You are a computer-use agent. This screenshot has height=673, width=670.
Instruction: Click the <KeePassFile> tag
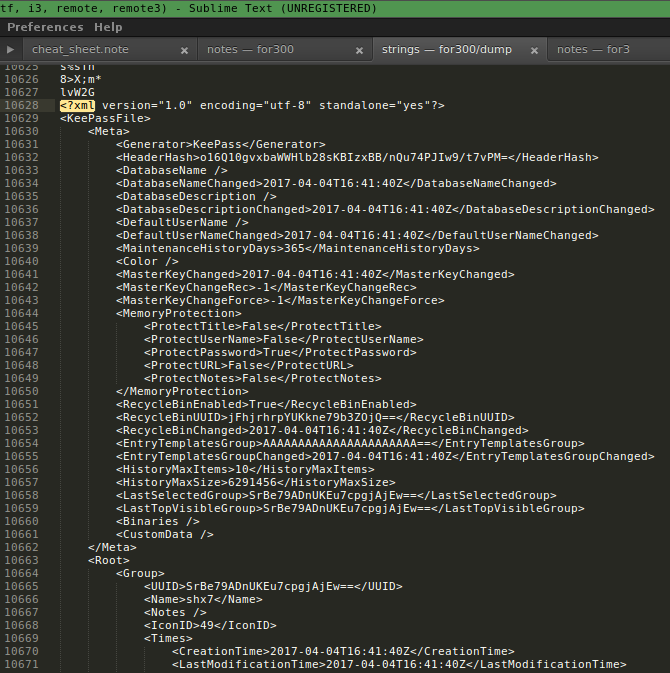coord(105,118)
